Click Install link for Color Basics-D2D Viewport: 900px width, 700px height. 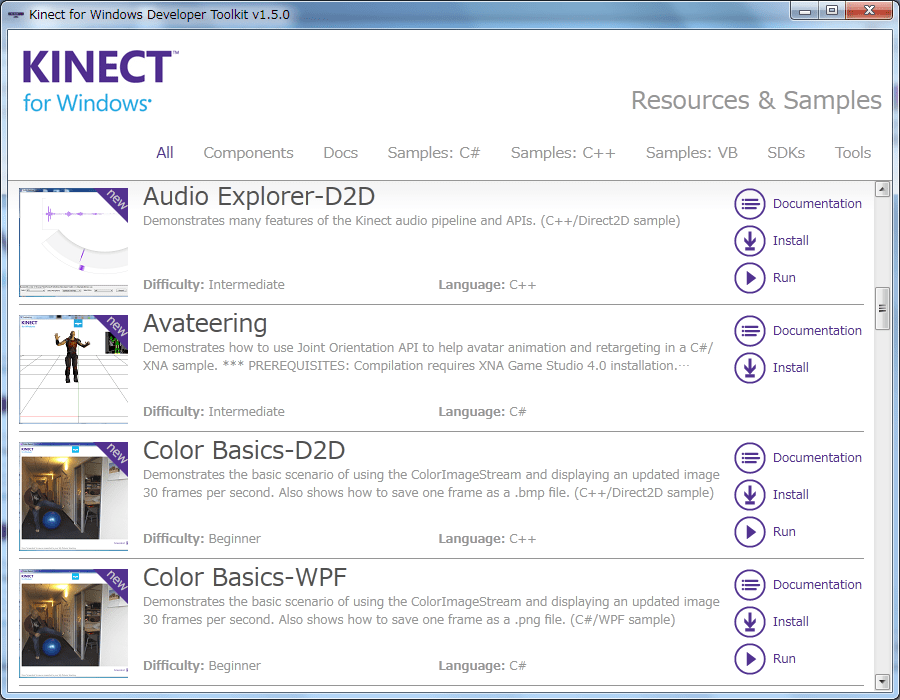[790, 495]
